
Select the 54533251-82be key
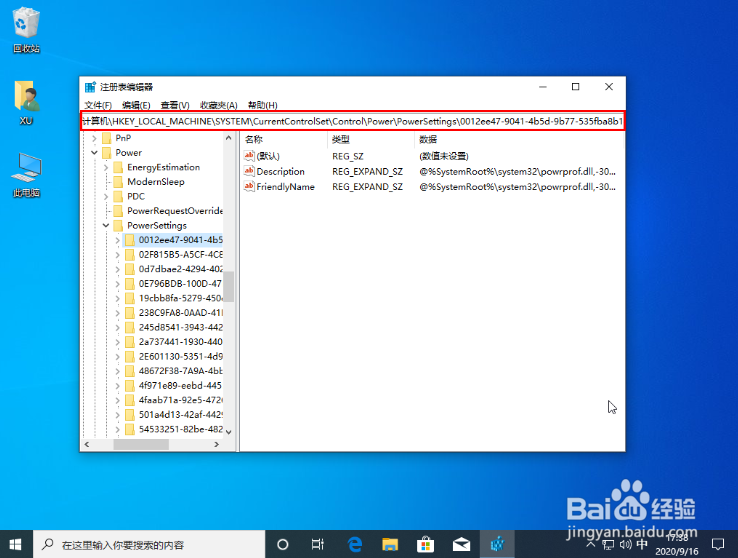179,430
